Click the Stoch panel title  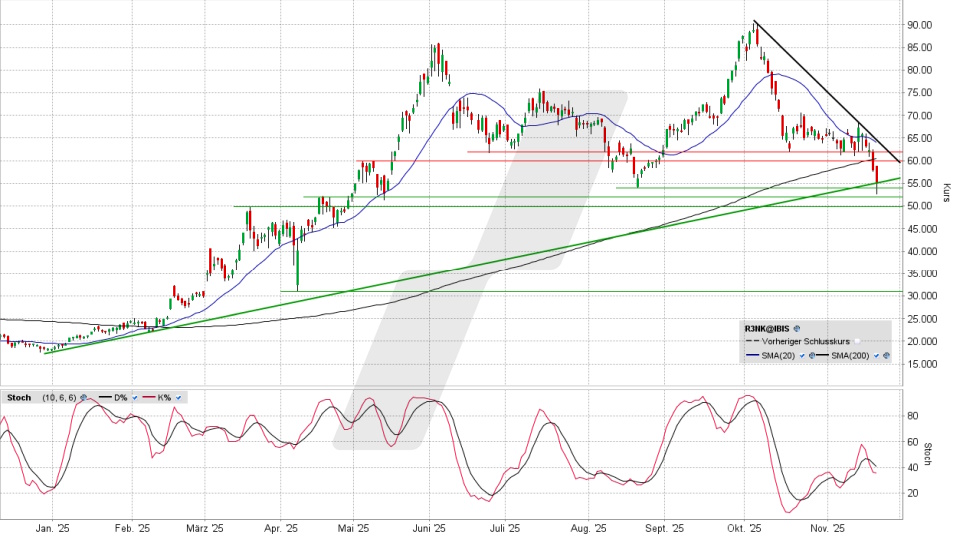click(x=18, y=397)
